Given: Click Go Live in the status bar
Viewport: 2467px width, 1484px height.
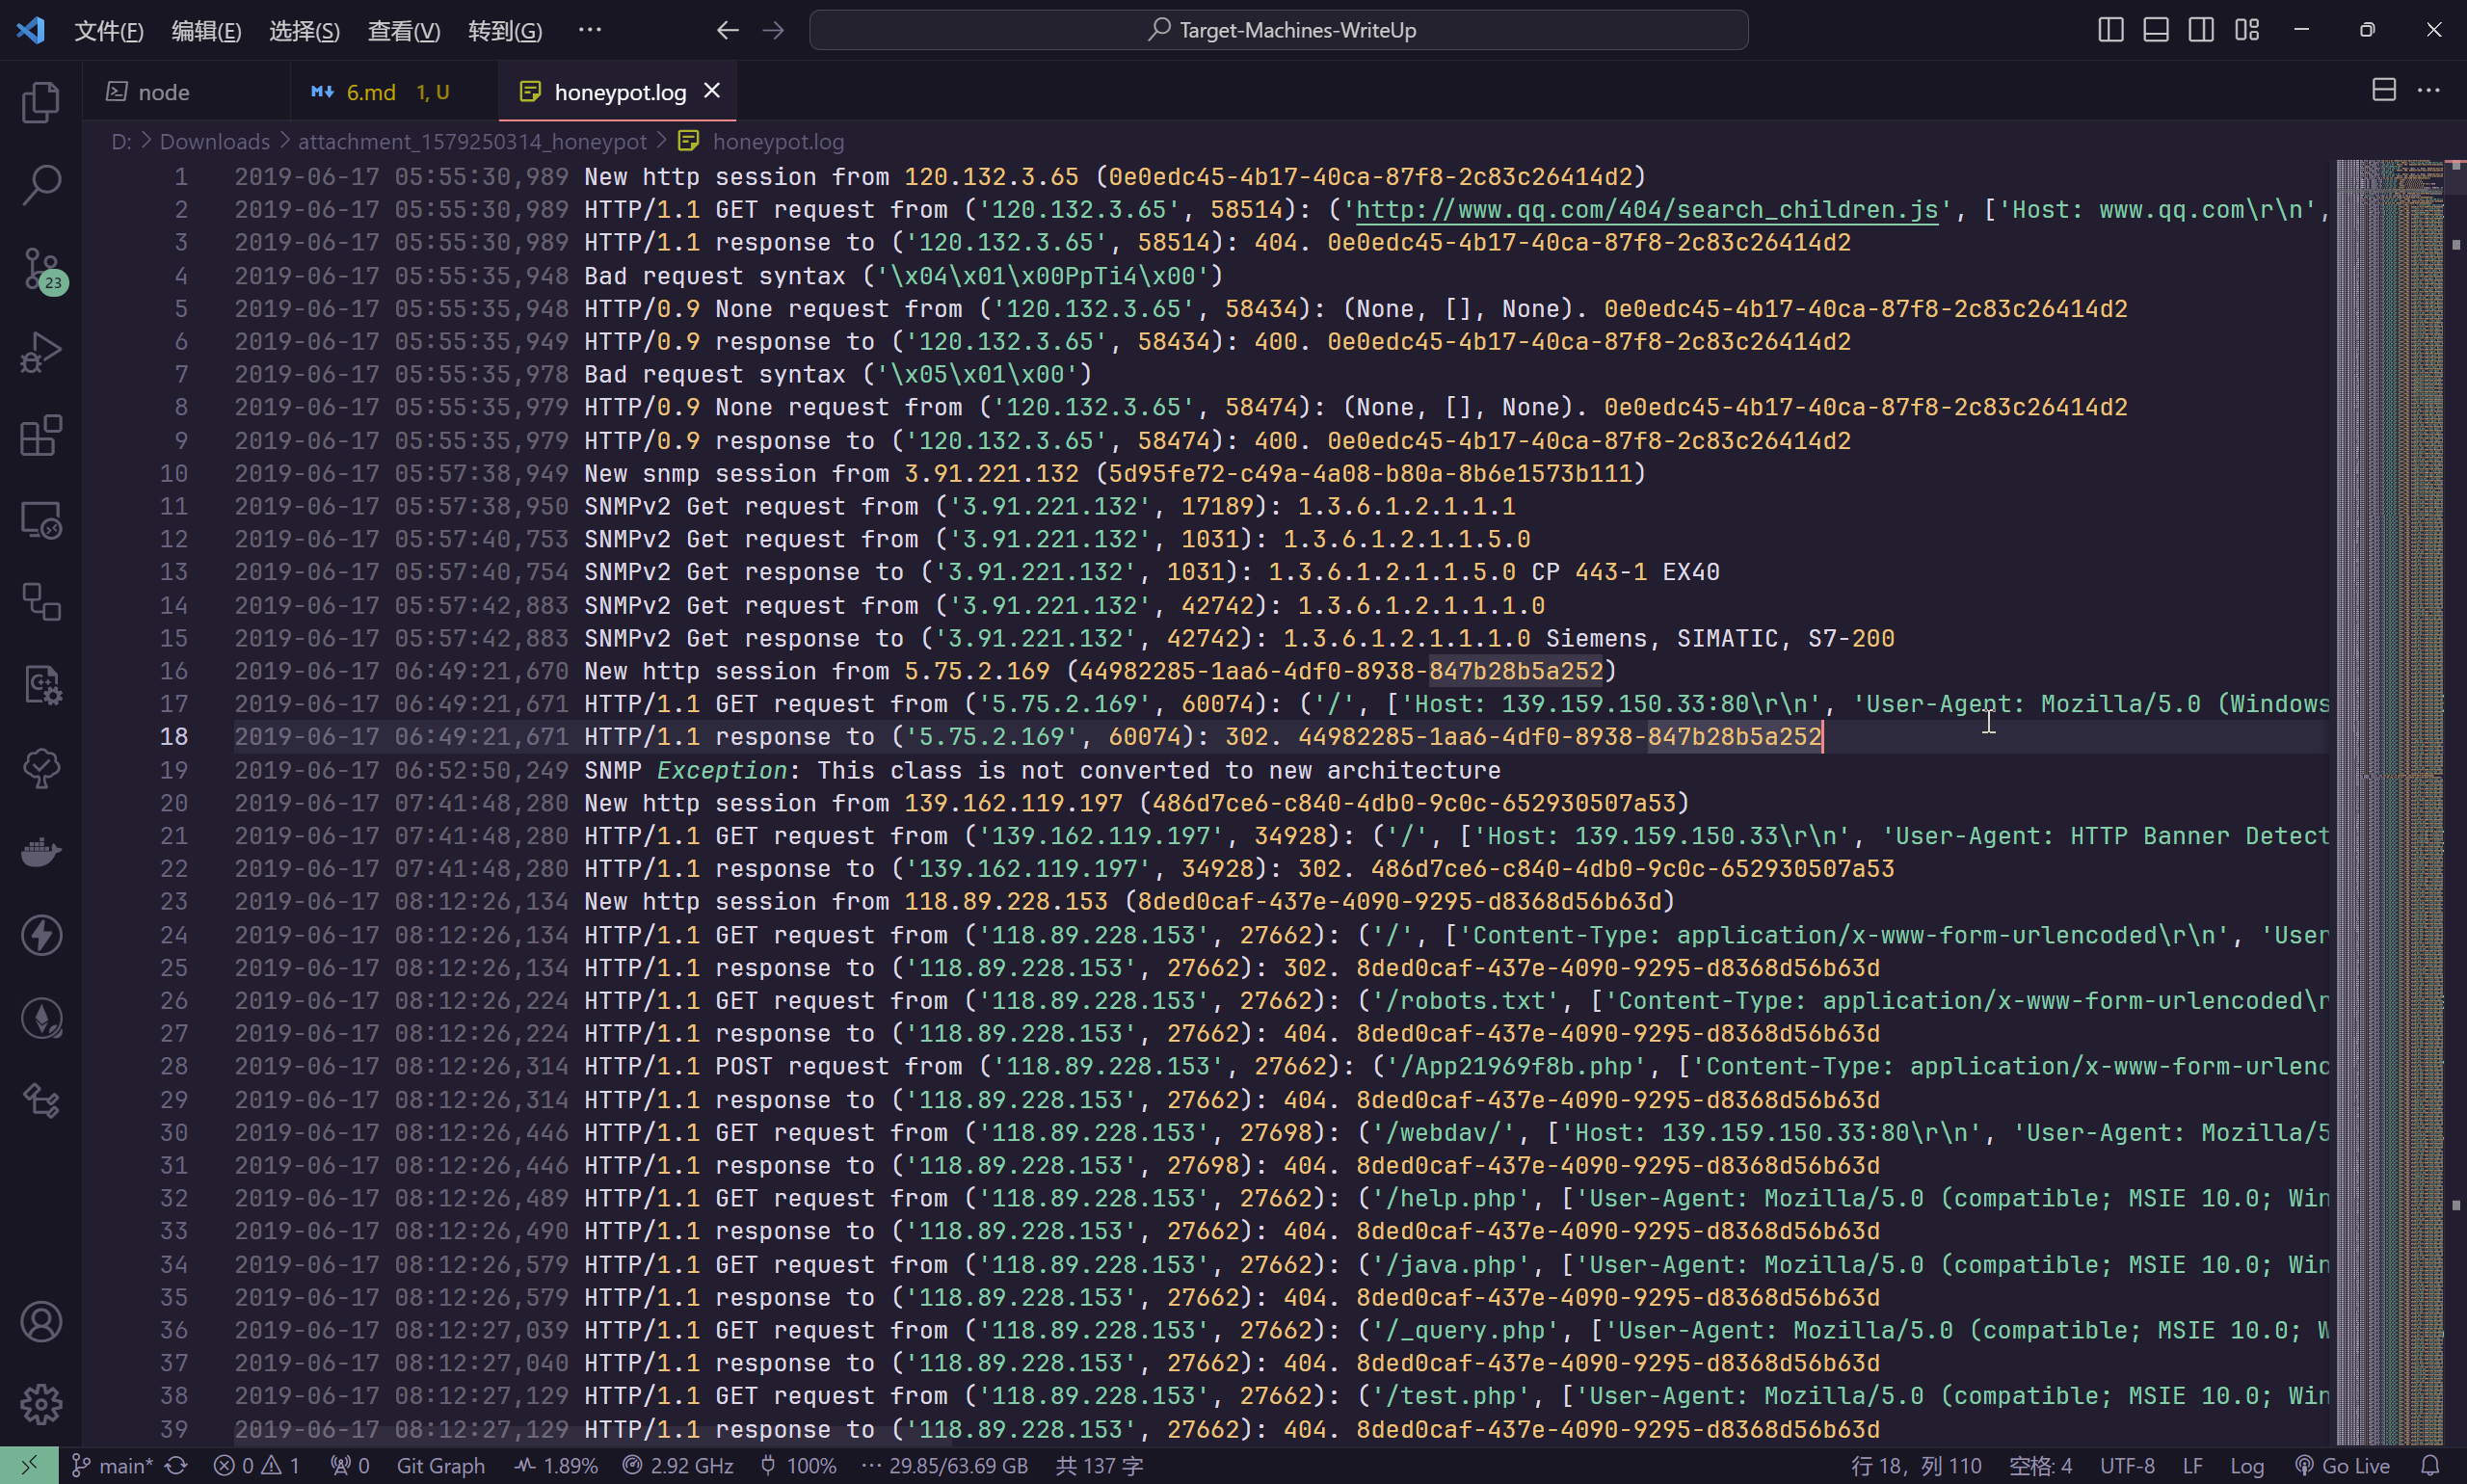Looking at the screenshot, I should [x=2343, y=1465].
